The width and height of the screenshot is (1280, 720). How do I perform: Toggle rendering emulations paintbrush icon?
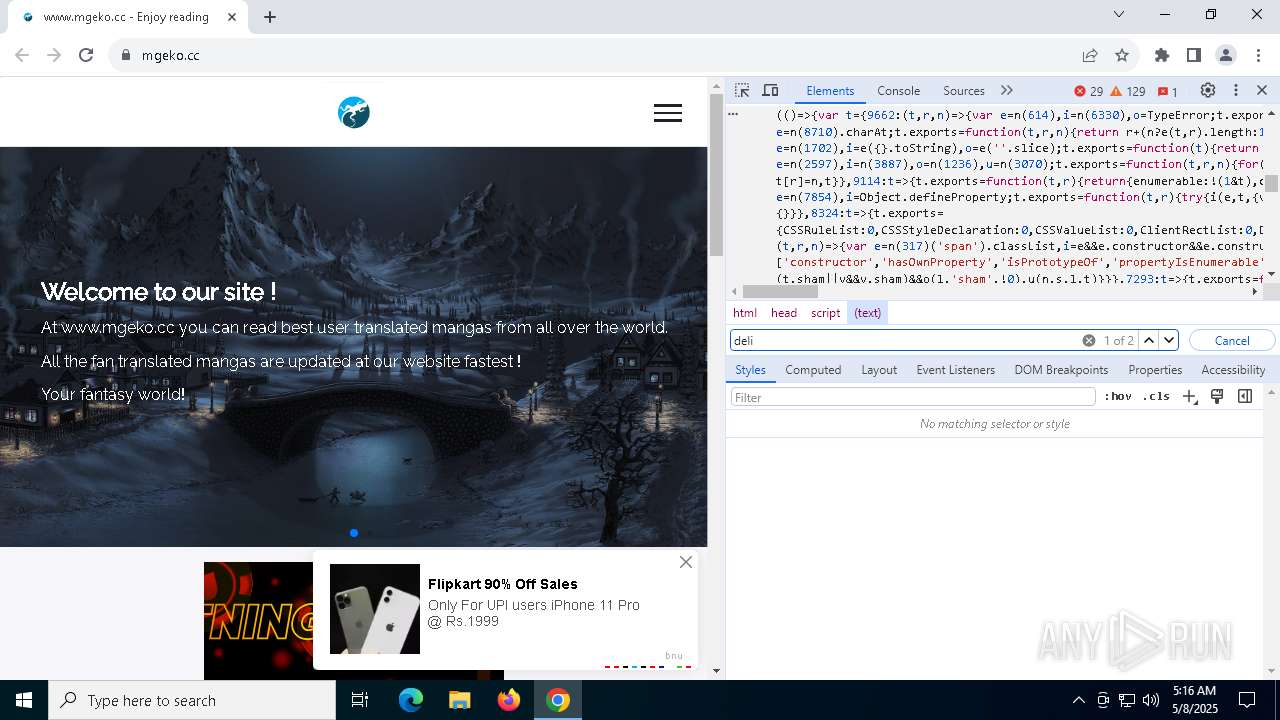pos(1217,397)
